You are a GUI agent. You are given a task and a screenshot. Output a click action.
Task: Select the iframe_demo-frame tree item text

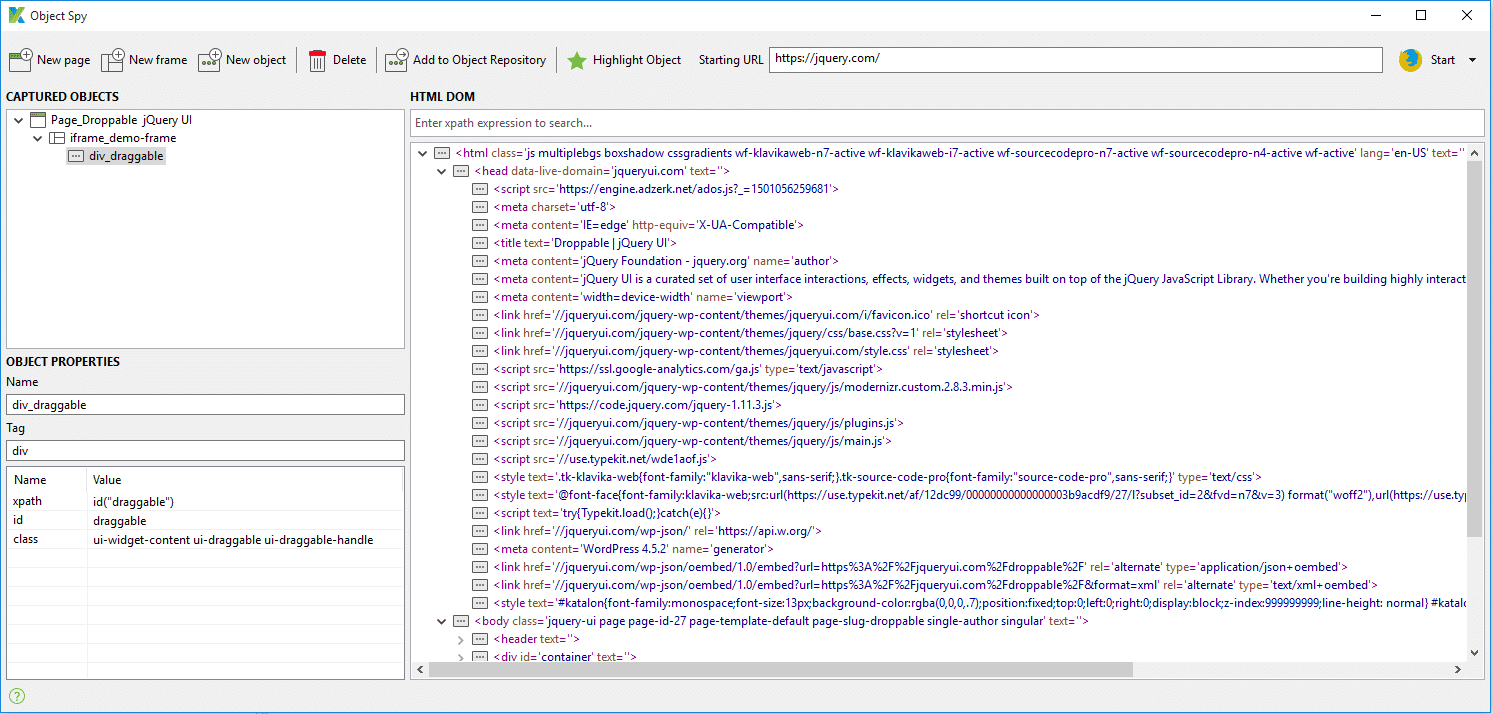tap(123, 138)
